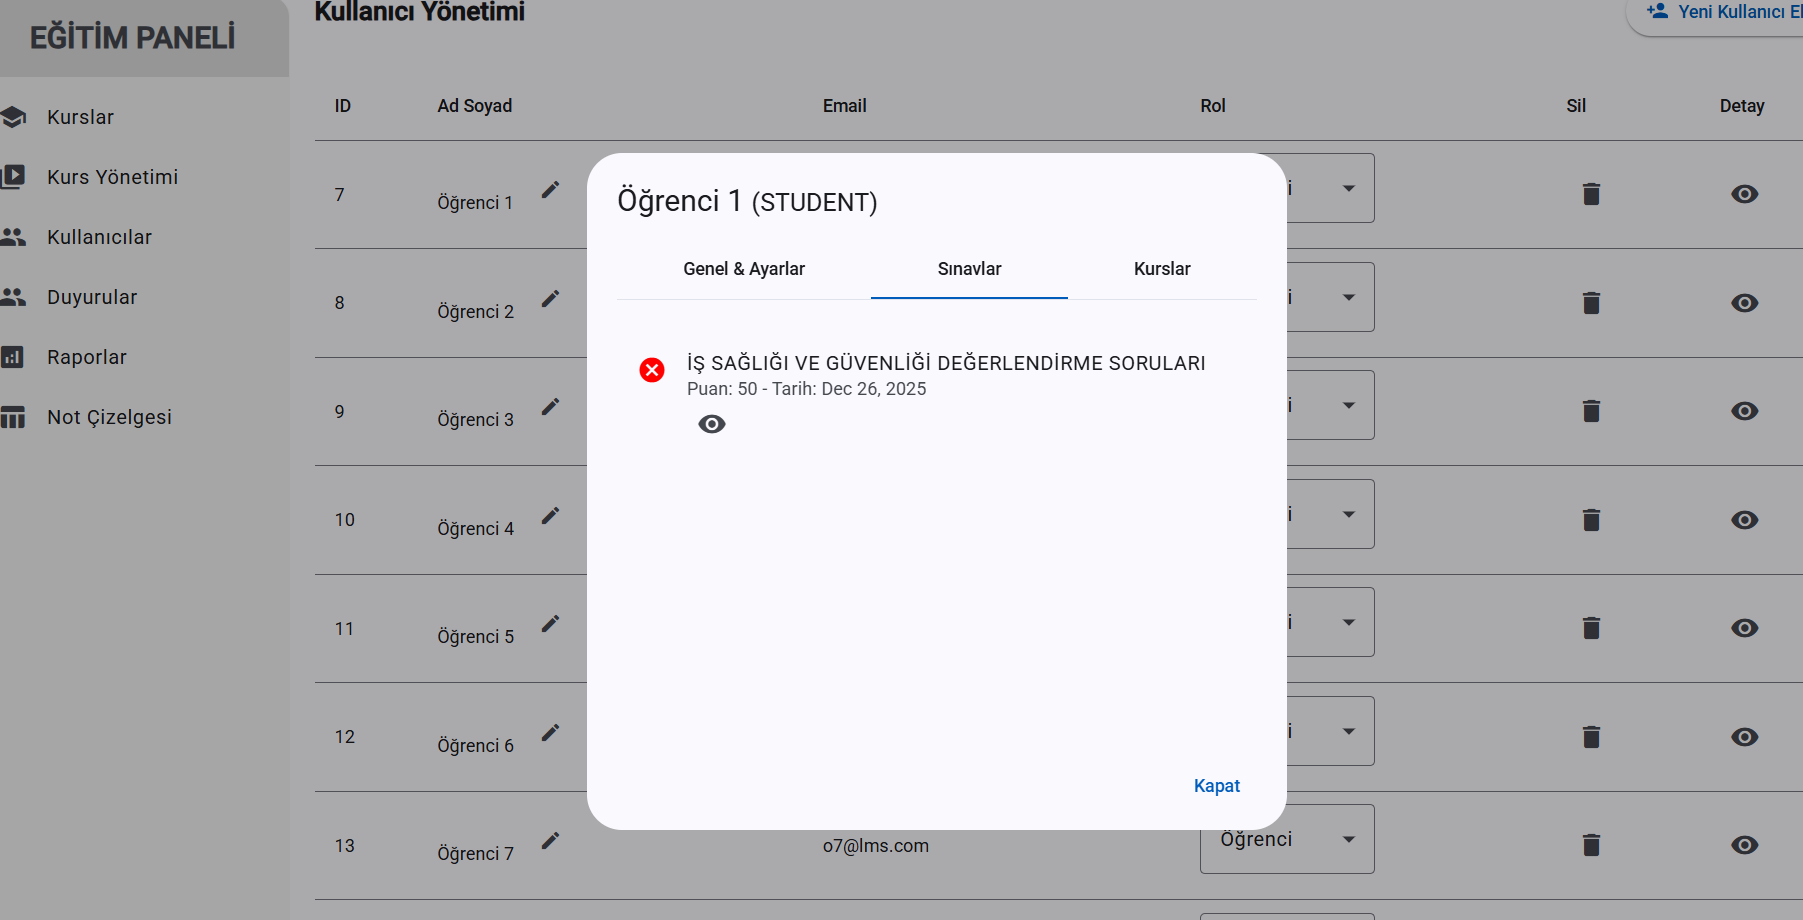Expand the role dropdown for row ID 11
Screen dimensions: 1803x920
pyautogui.click(x=1347, y=622)
